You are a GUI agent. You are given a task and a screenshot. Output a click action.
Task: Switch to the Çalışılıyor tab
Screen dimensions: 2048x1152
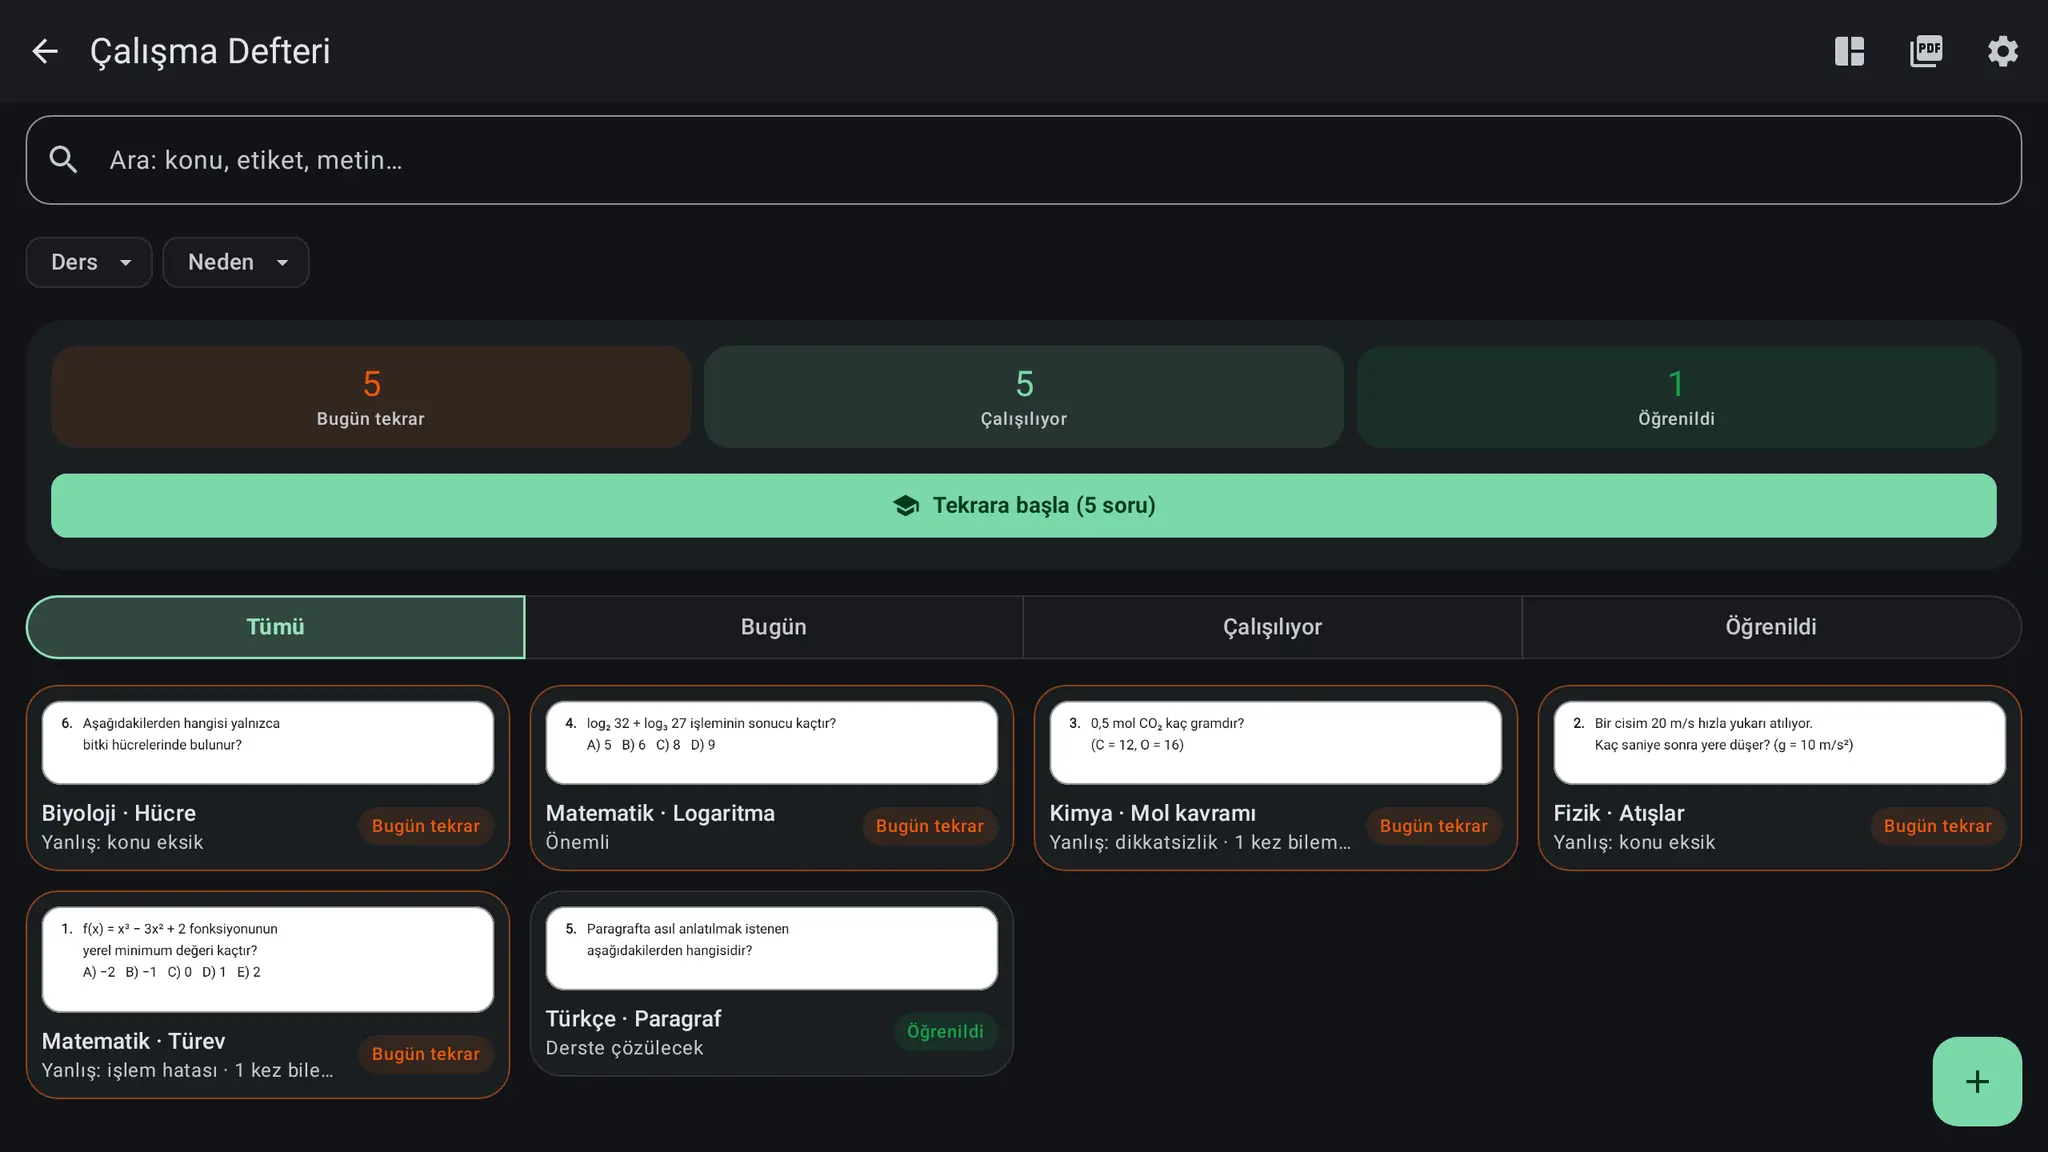(x=1272, y=627)
